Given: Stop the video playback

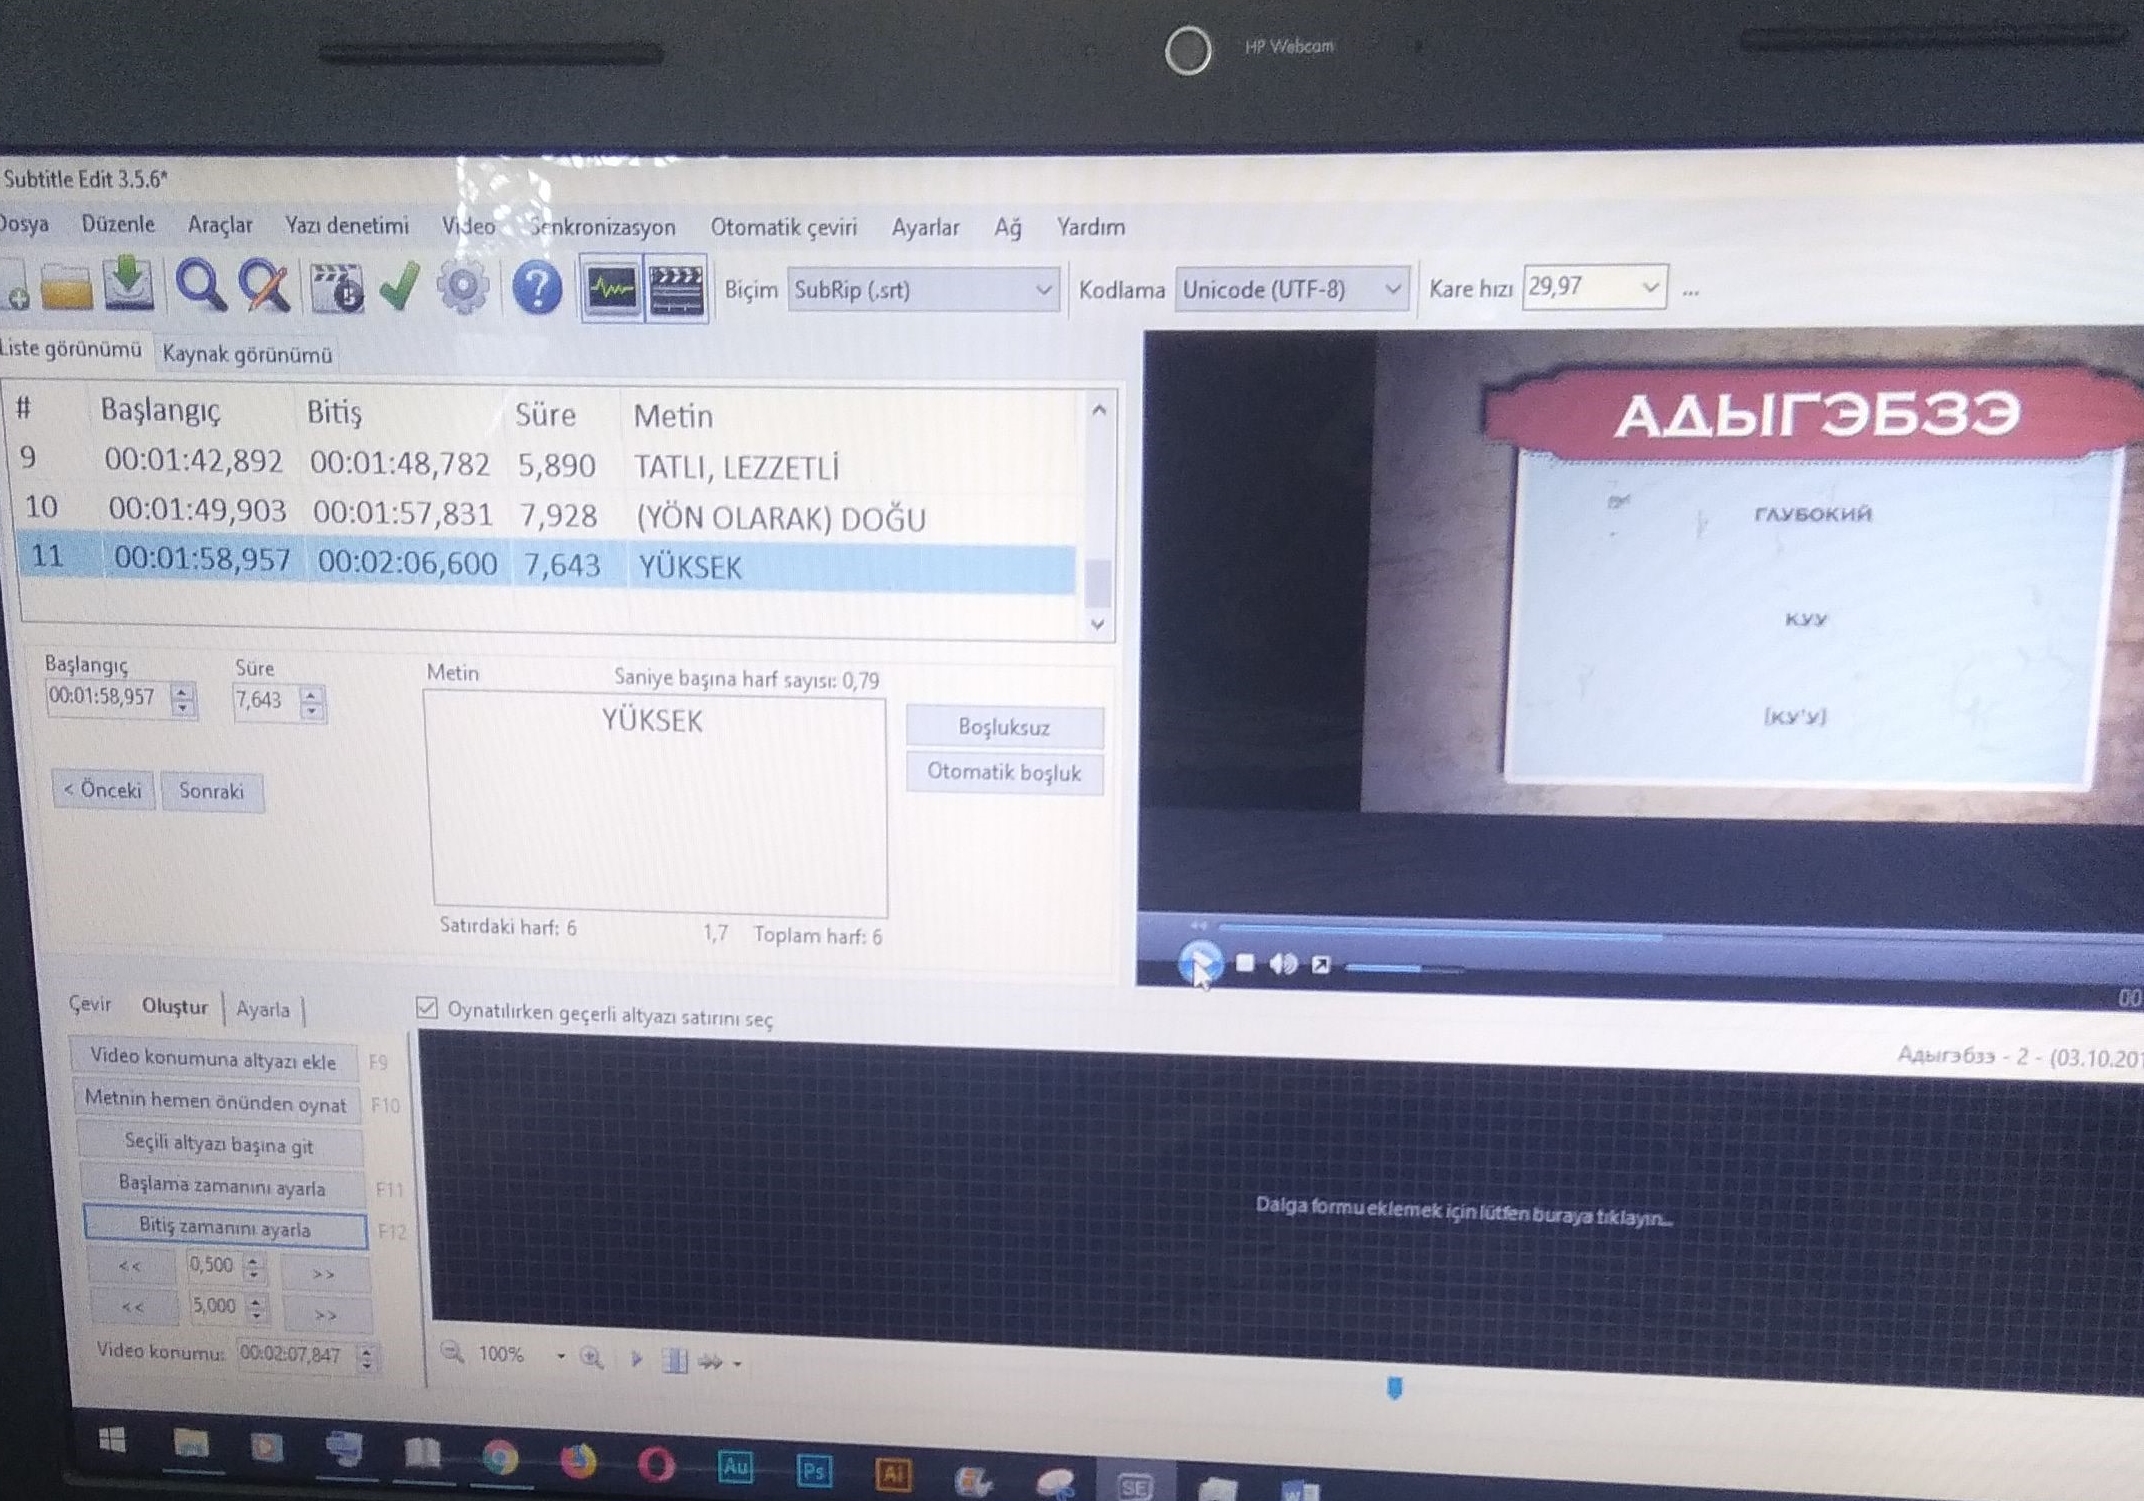Looking at the screenshot, I should (x=1245, y=962).
